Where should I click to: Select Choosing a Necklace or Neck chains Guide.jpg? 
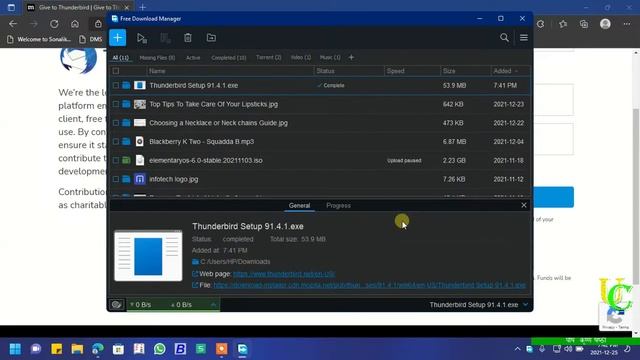pyautogui.click(x=218, y=123)
